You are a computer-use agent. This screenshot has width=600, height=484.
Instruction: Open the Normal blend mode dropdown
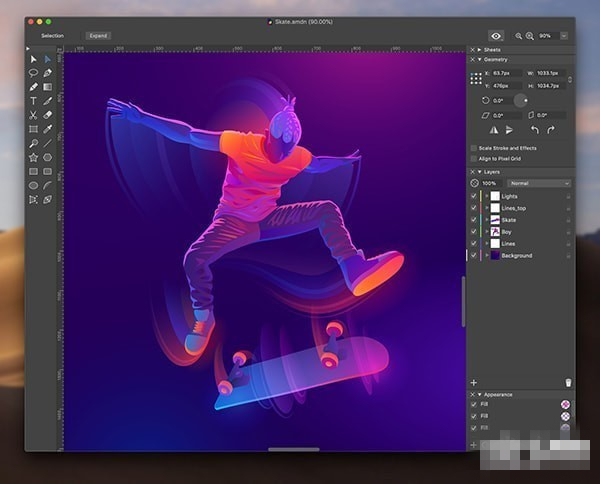coord(539,183)
